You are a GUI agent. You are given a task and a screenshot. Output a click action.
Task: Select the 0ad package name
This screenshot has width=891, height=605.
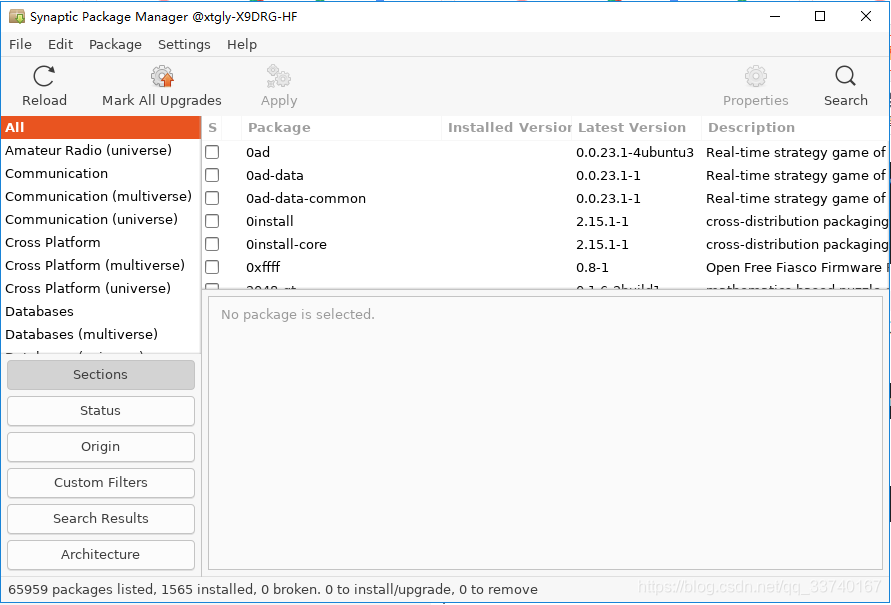pyautogui.click(x=258, y=152)
